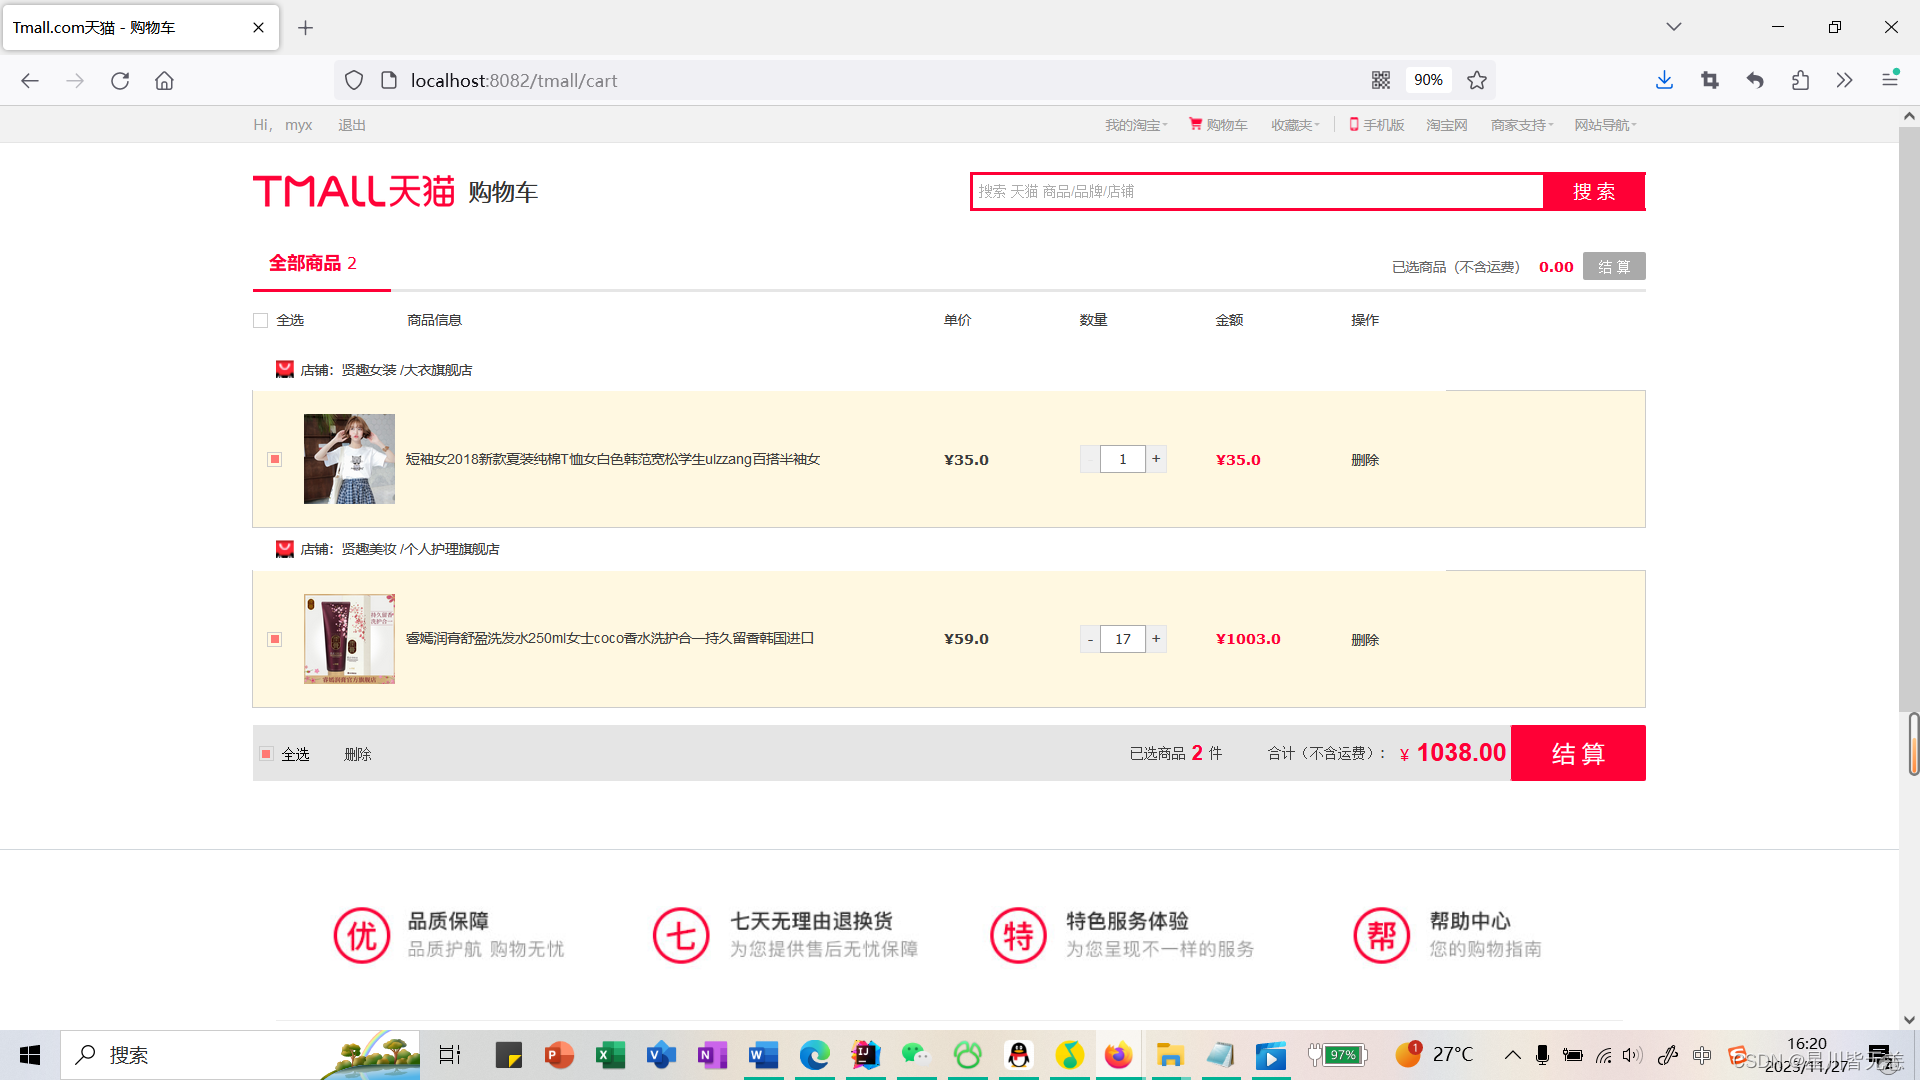Launch PowerPoint from taskbar
This screenshot has width=1920, height=1080.
(x=559, y=1055)
